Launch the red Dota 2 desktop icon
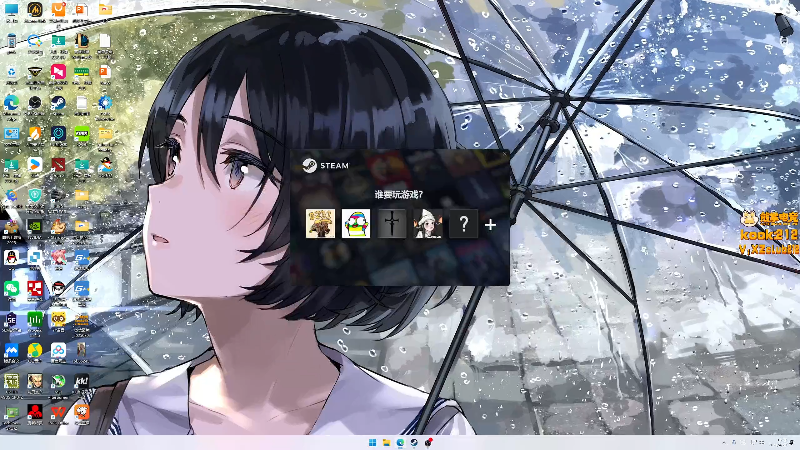The height and width of the screenshot is (450, 800). [58, 164]
